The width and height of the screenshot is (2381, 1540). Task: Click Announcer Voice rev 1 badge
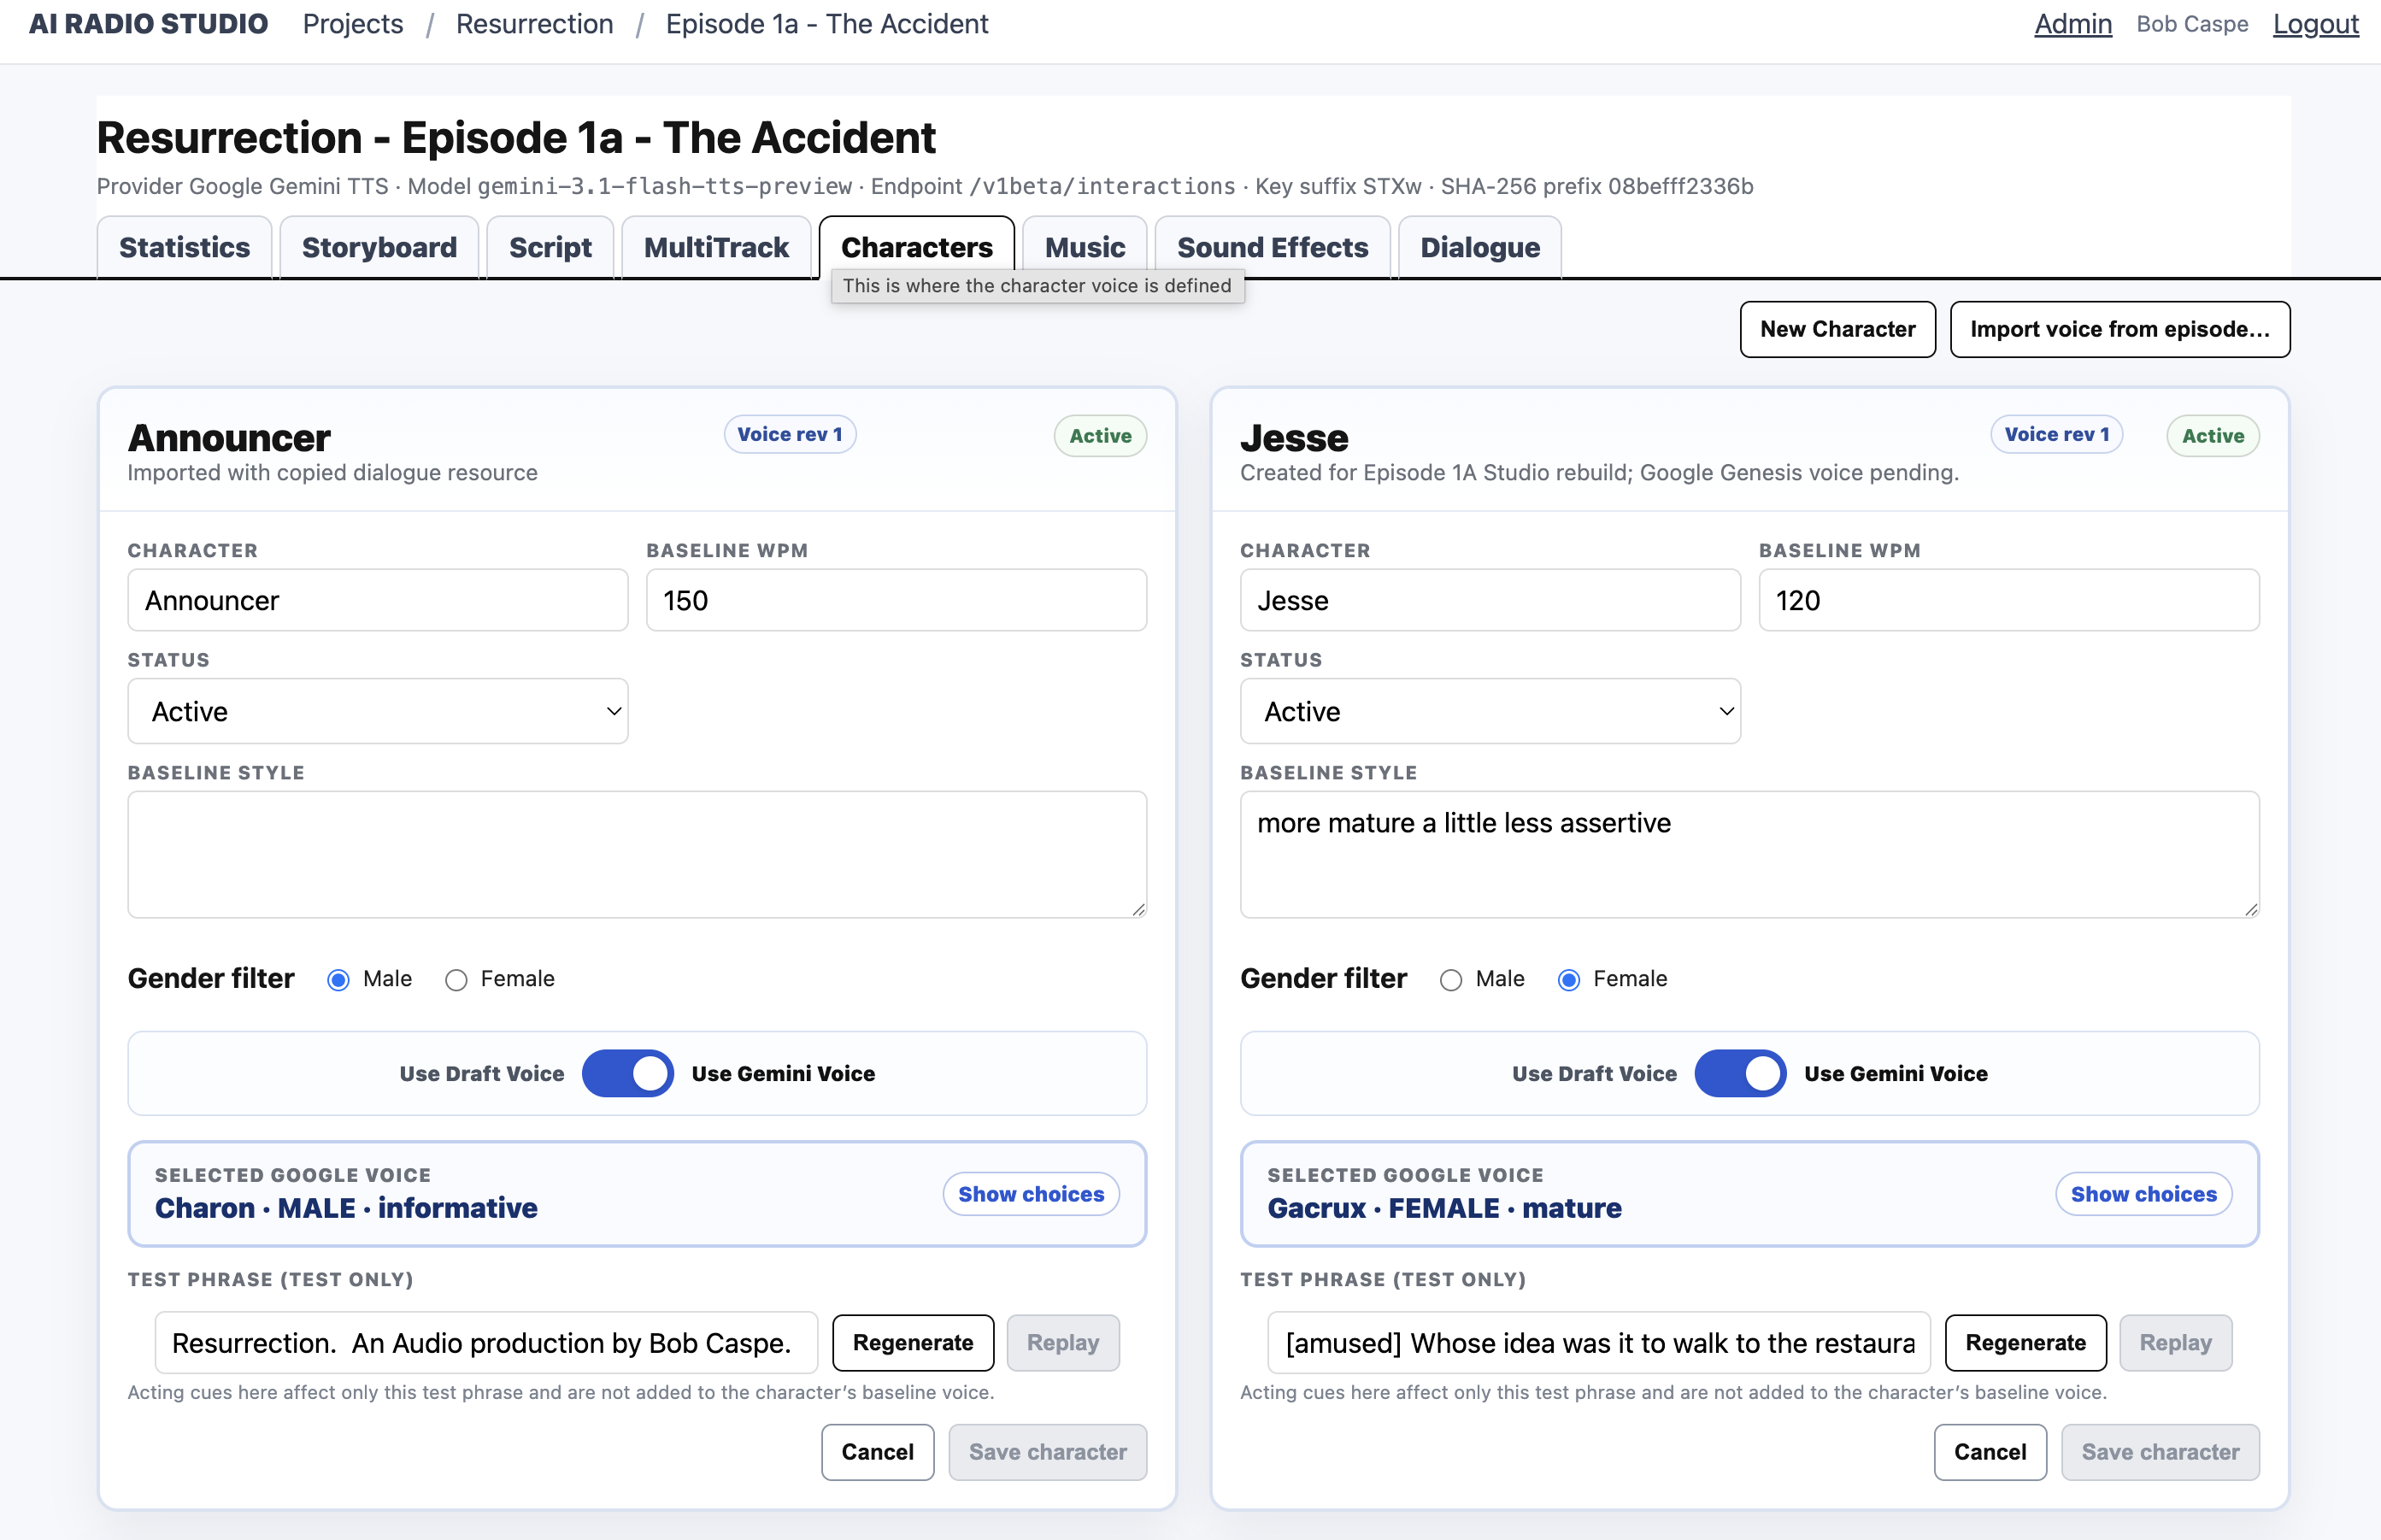click(790, 435)
